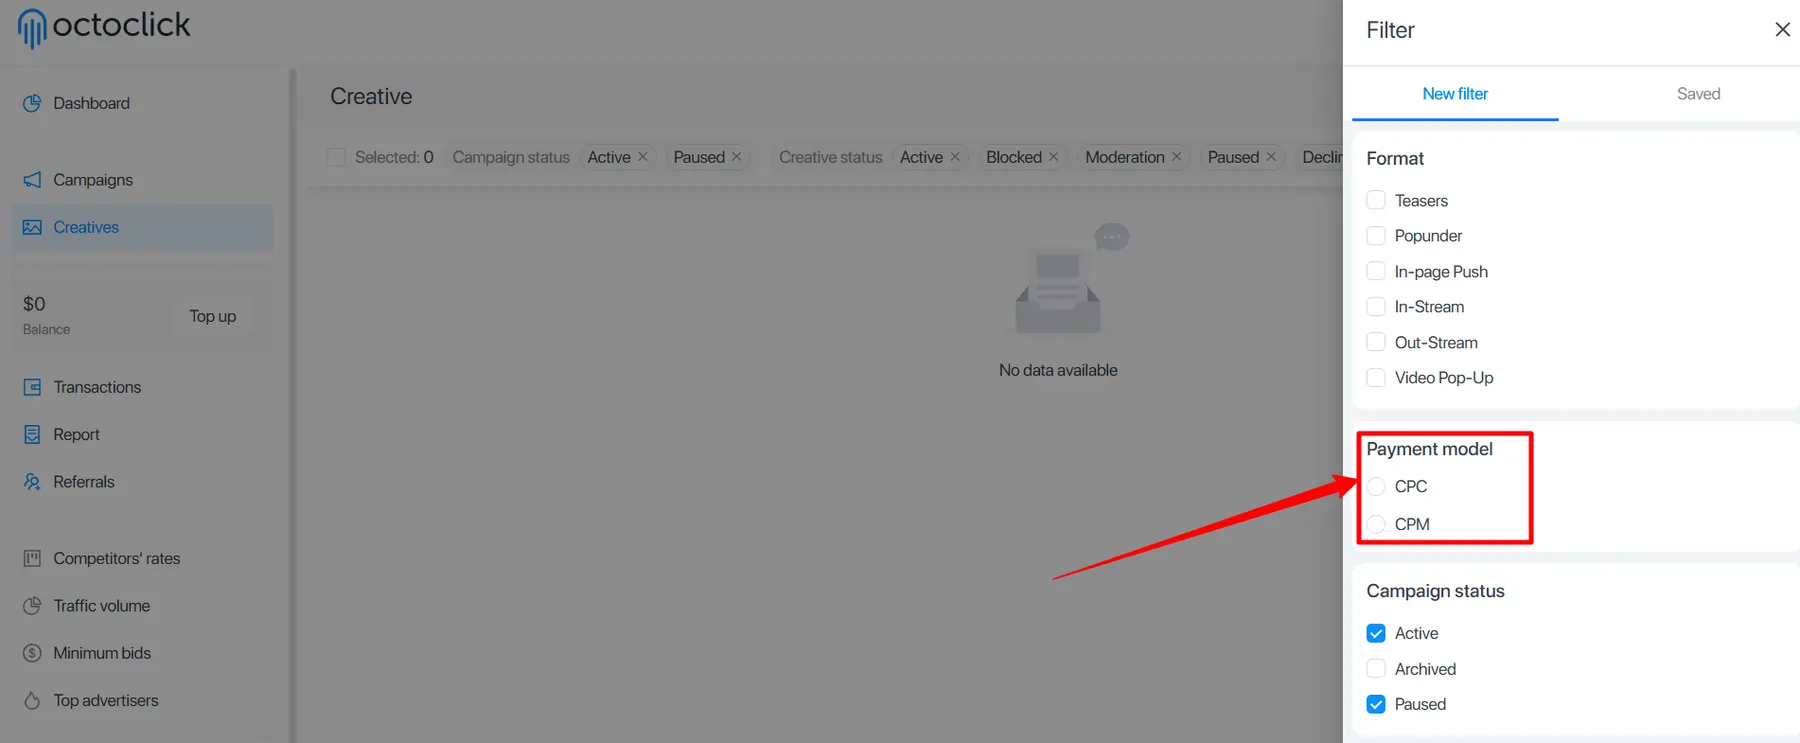Toggle the select-all creatives checkbox

(336, 157)
